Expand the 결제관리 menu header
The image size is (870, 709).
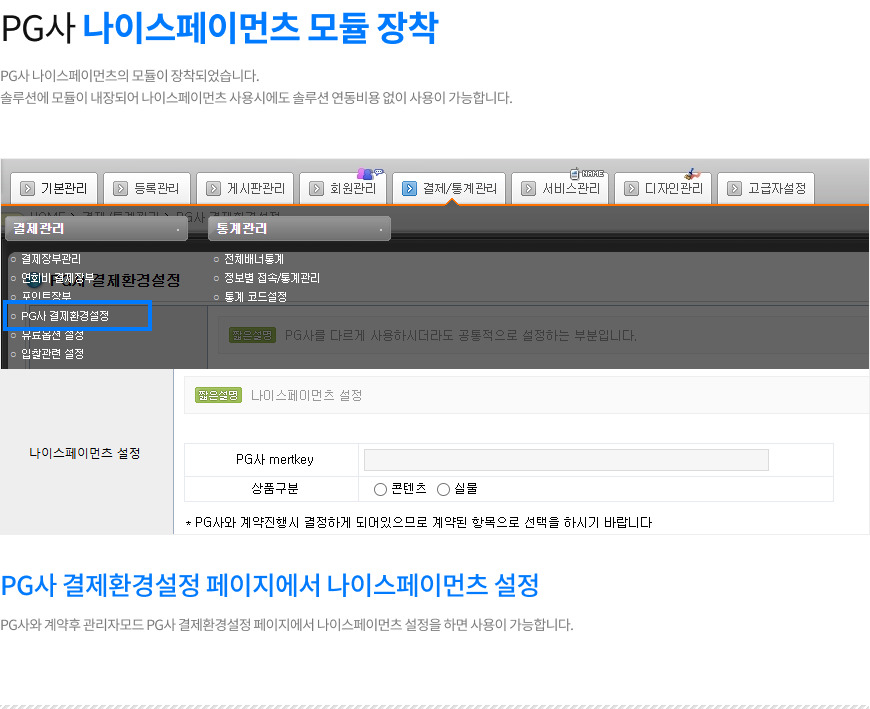(x=97, y=229)
